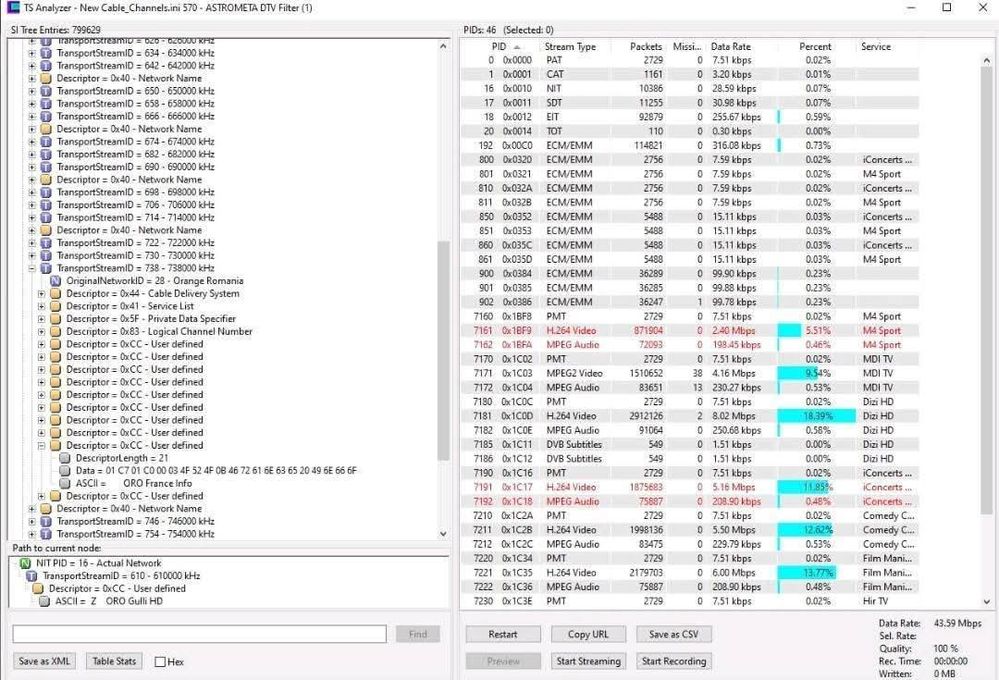999x680 pixels.
Task: Click the TransportStreamID = 610 icon in path panel
Action: pos(32,576)
